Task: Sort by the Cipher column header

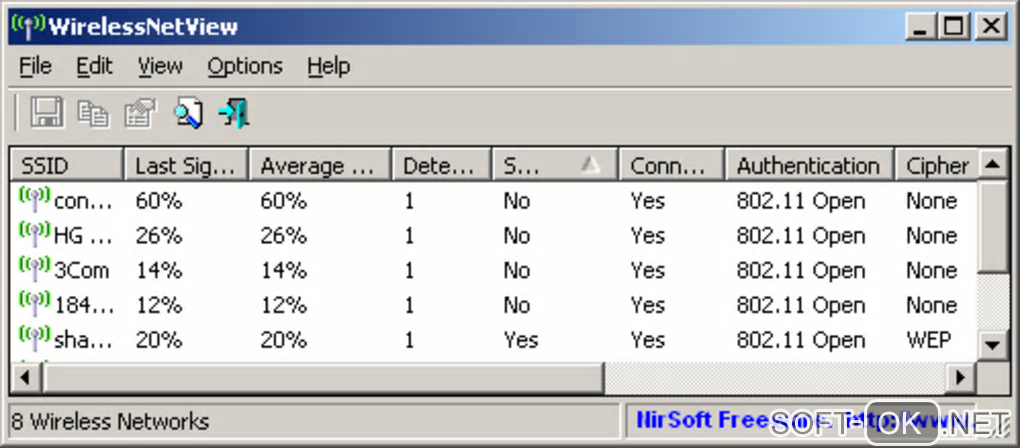Action: 936,166
